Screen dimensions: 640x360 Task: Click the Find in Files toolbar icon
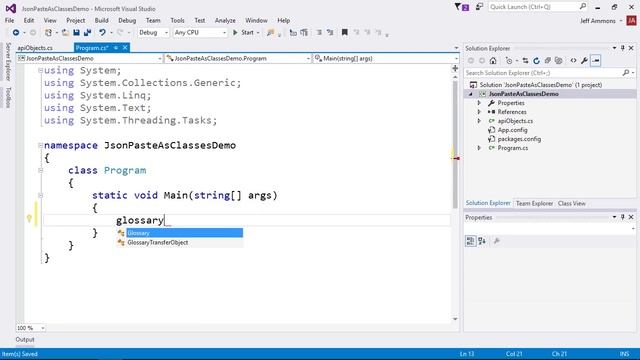pos(270,33)
